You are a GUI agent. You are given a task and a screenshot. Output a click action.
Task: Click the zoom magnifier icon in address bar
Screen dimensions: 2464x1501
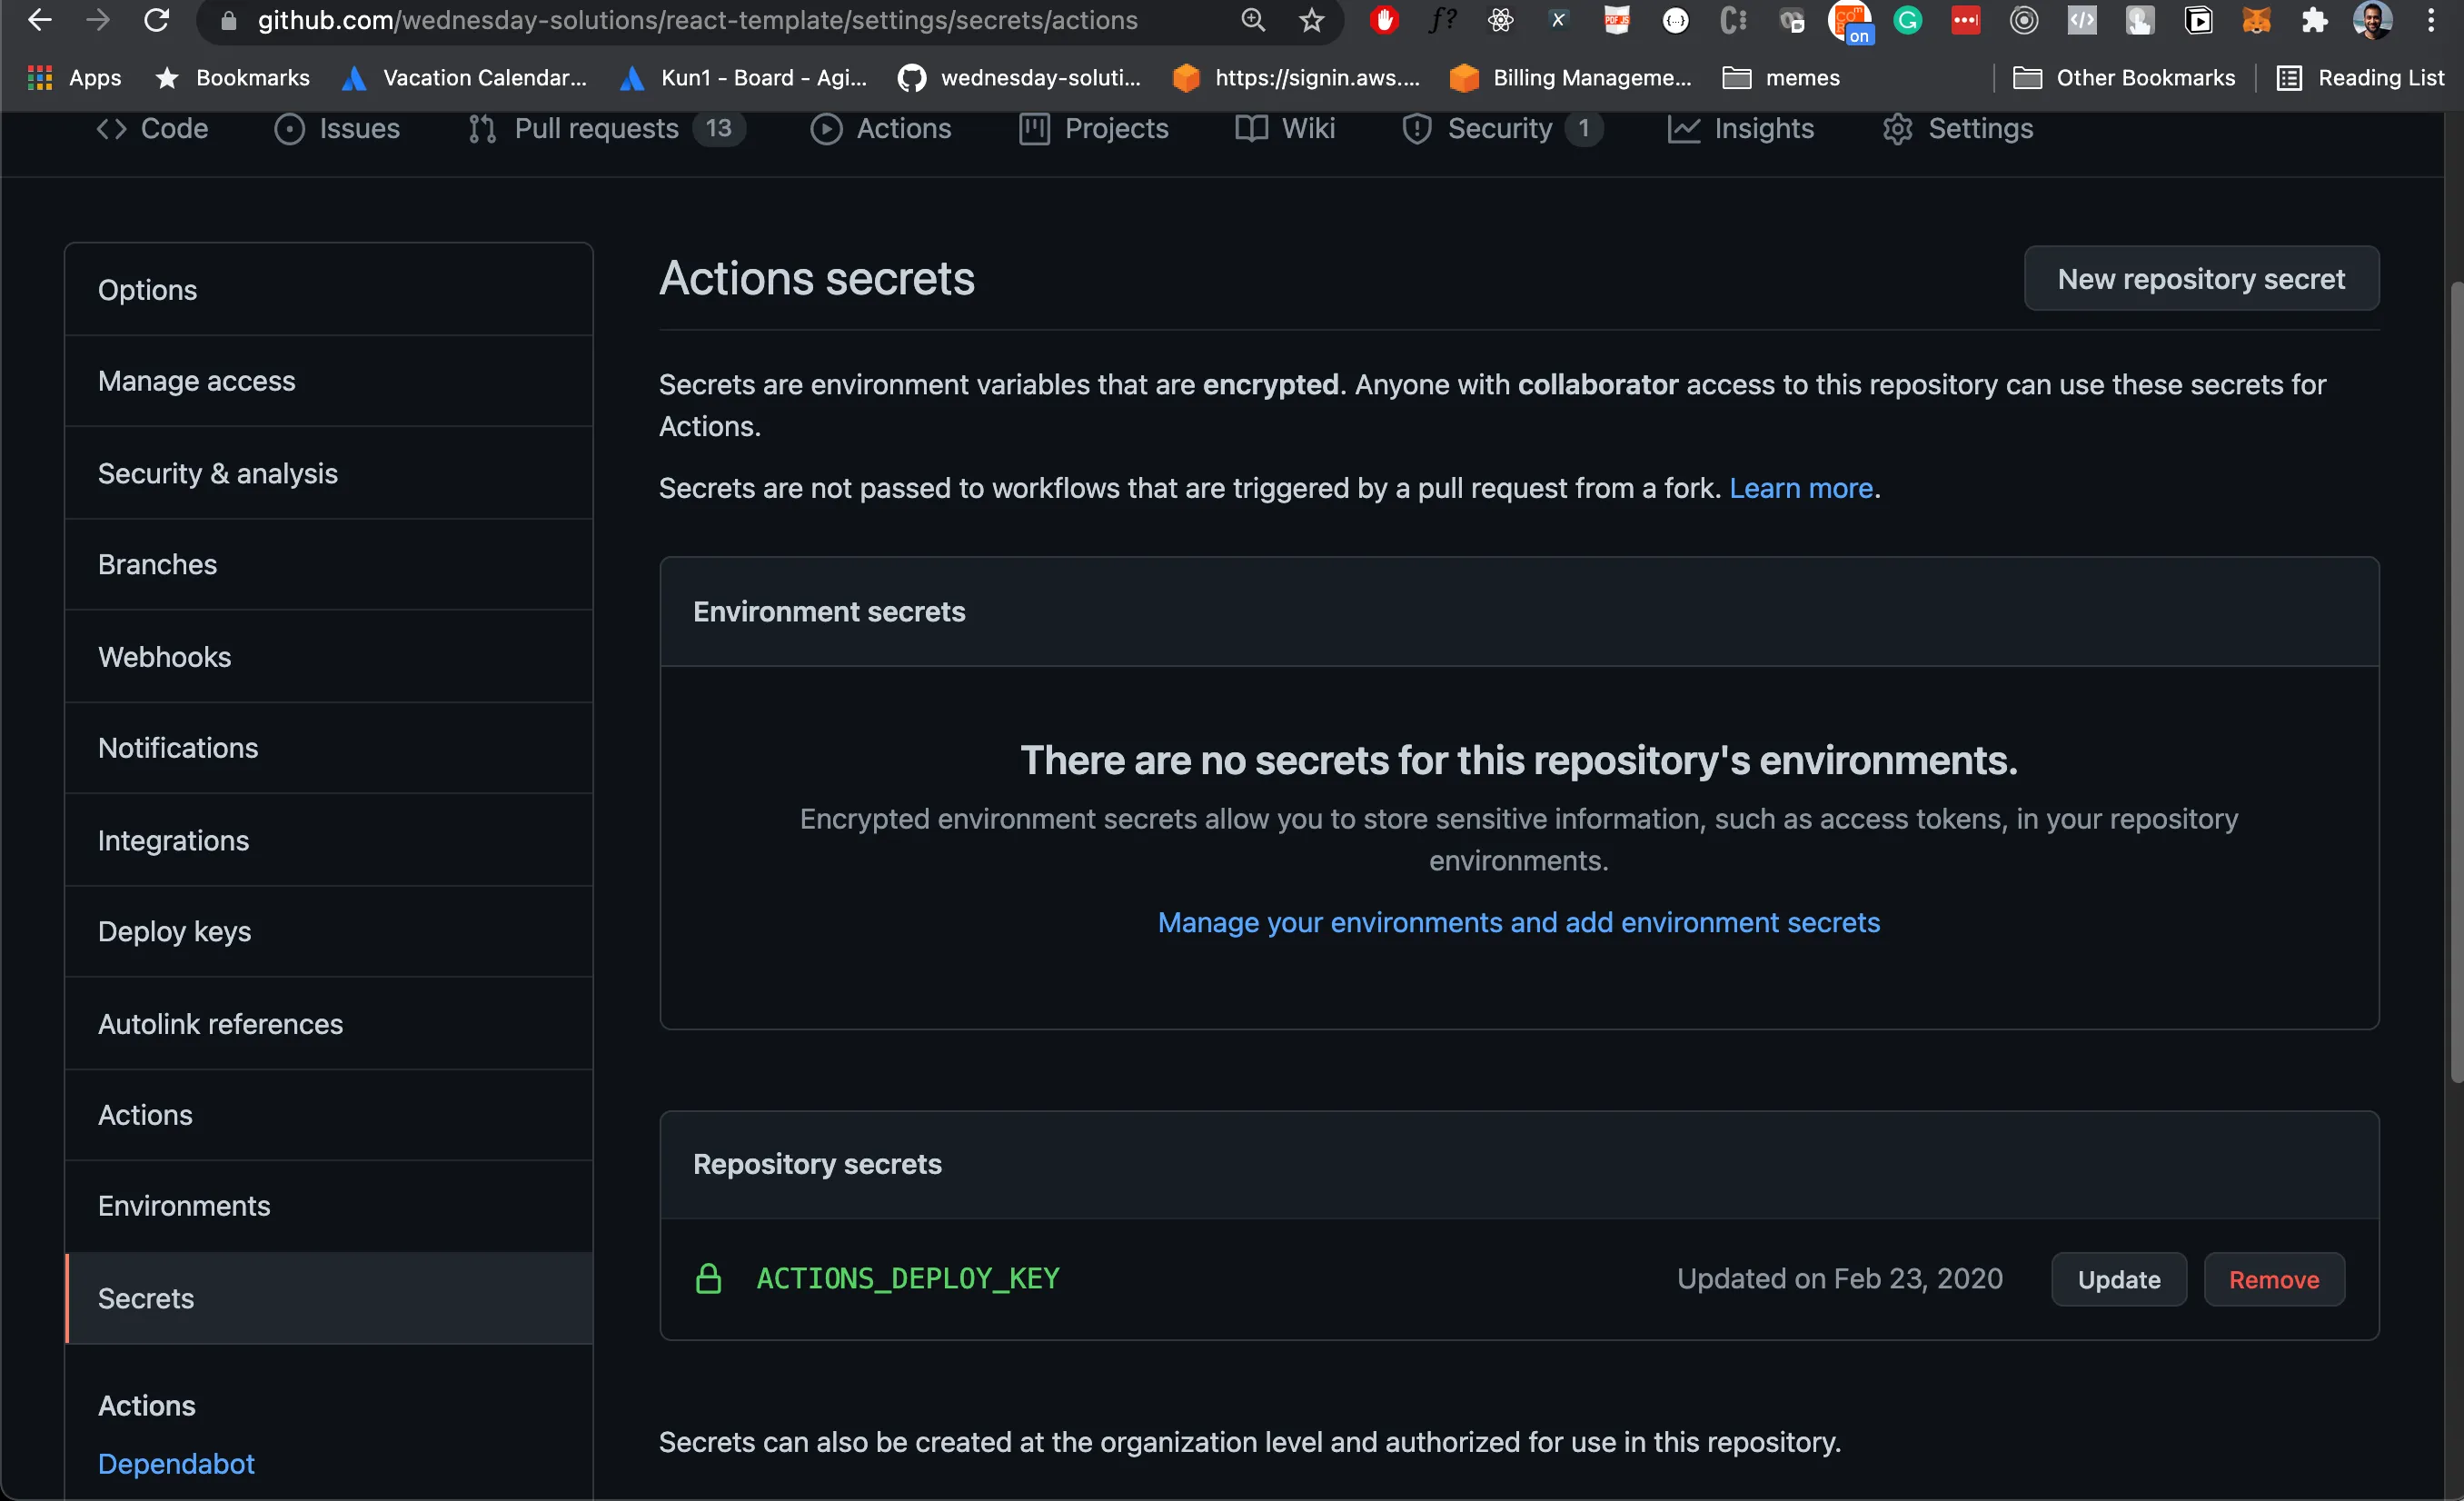1253,20
